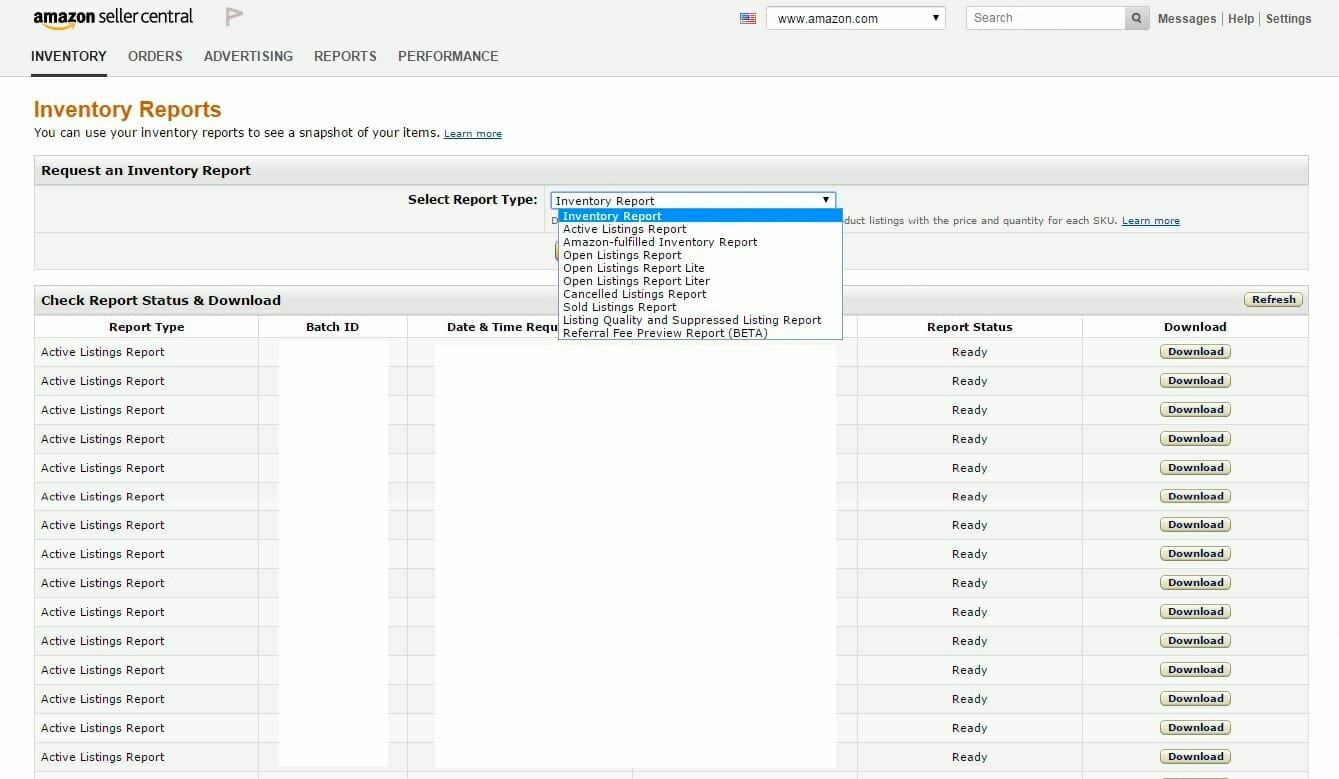The image size is (1339, 779).
Task: Click the Refresh button
Action: [1272, 299]
